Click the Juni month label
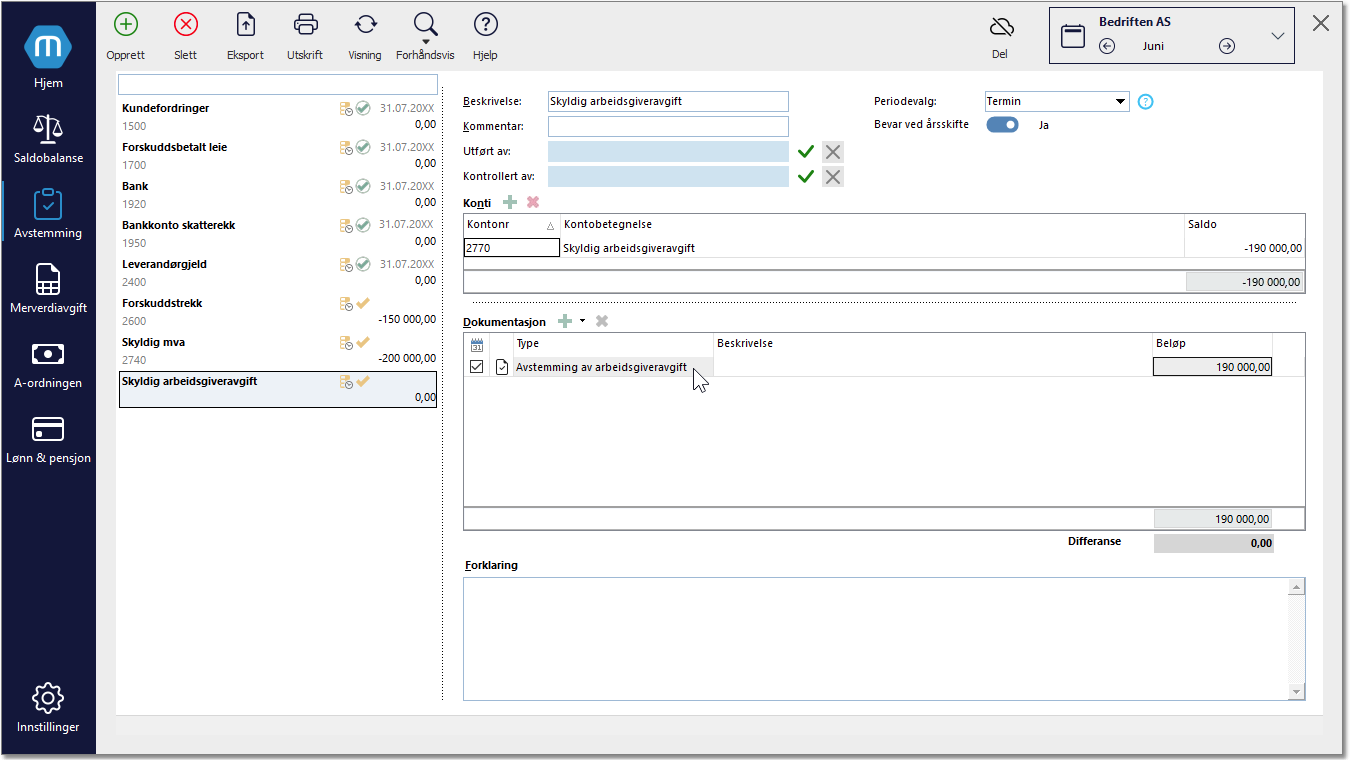 coord(1153,46)
